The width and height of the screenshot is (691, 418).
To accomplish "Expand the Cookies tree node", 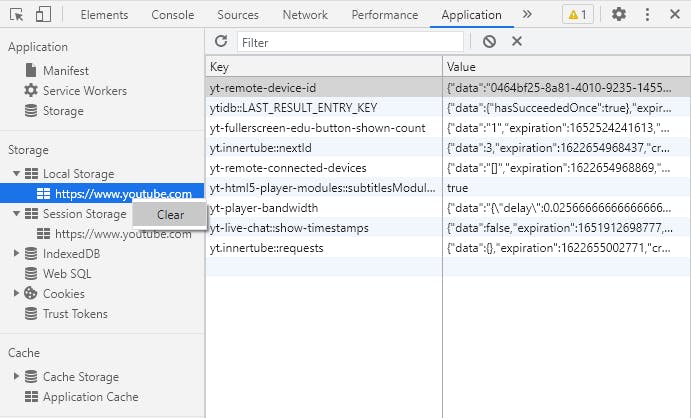I will pos(17,294).
